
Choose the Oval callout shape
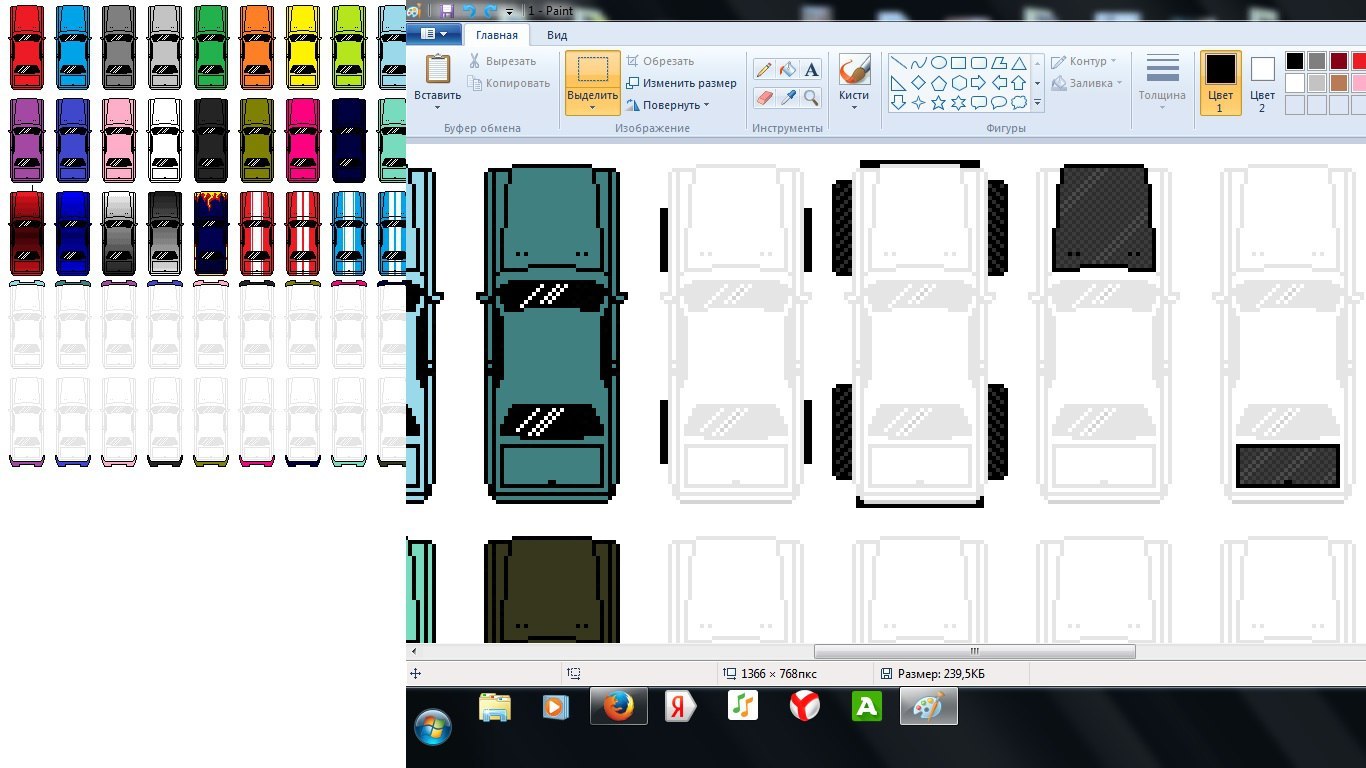999,103
